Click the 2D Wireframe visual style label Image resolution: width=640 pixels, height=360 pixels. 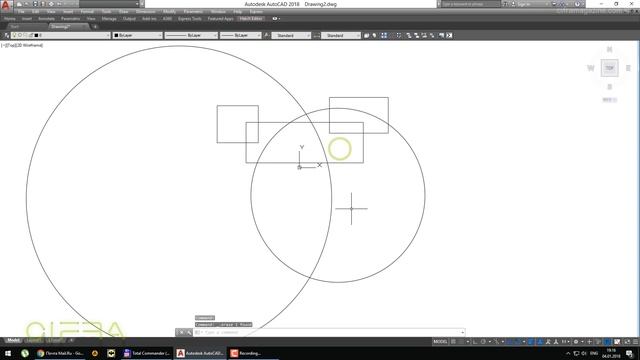[29, 45]
